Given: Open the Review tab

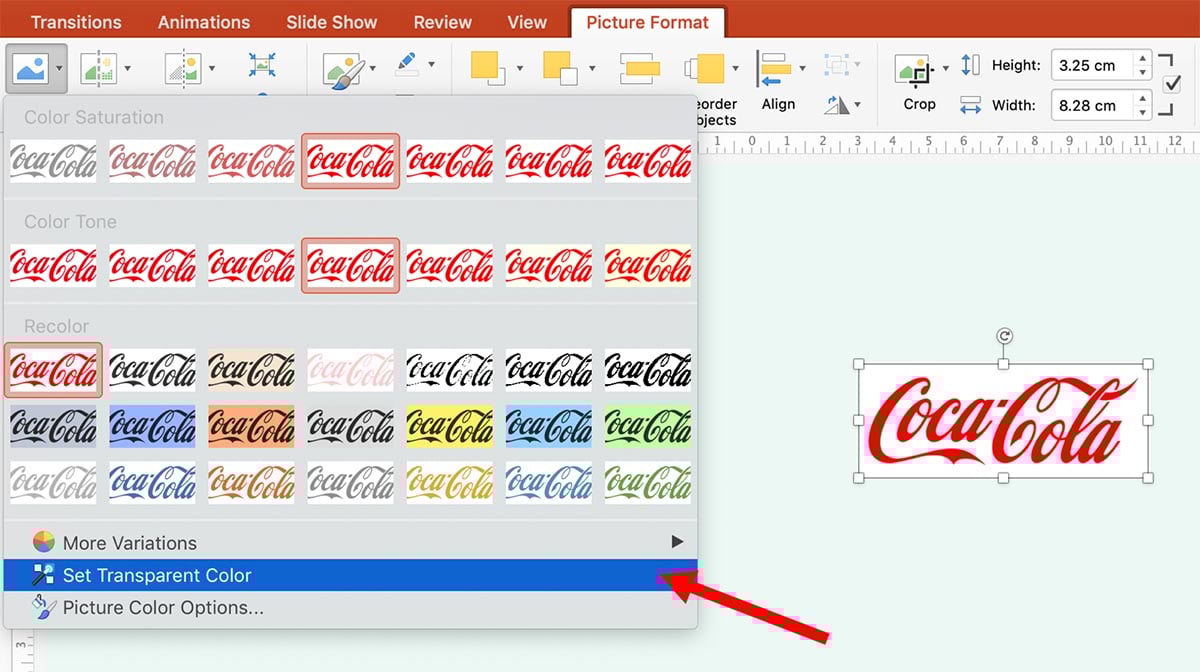Looking at the screenshot, I should (443, 22).
